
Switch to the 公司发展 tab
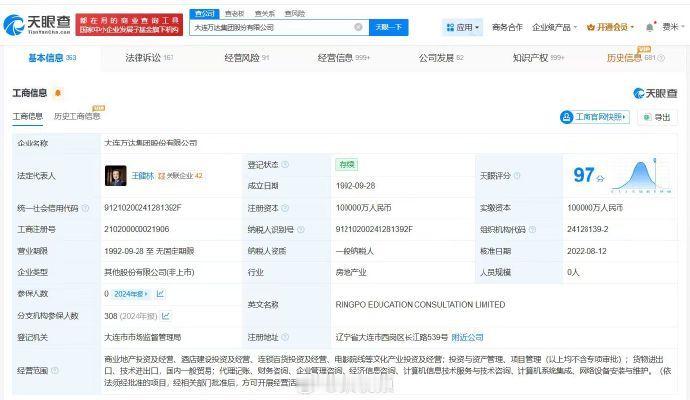click(x=441, y=58)
